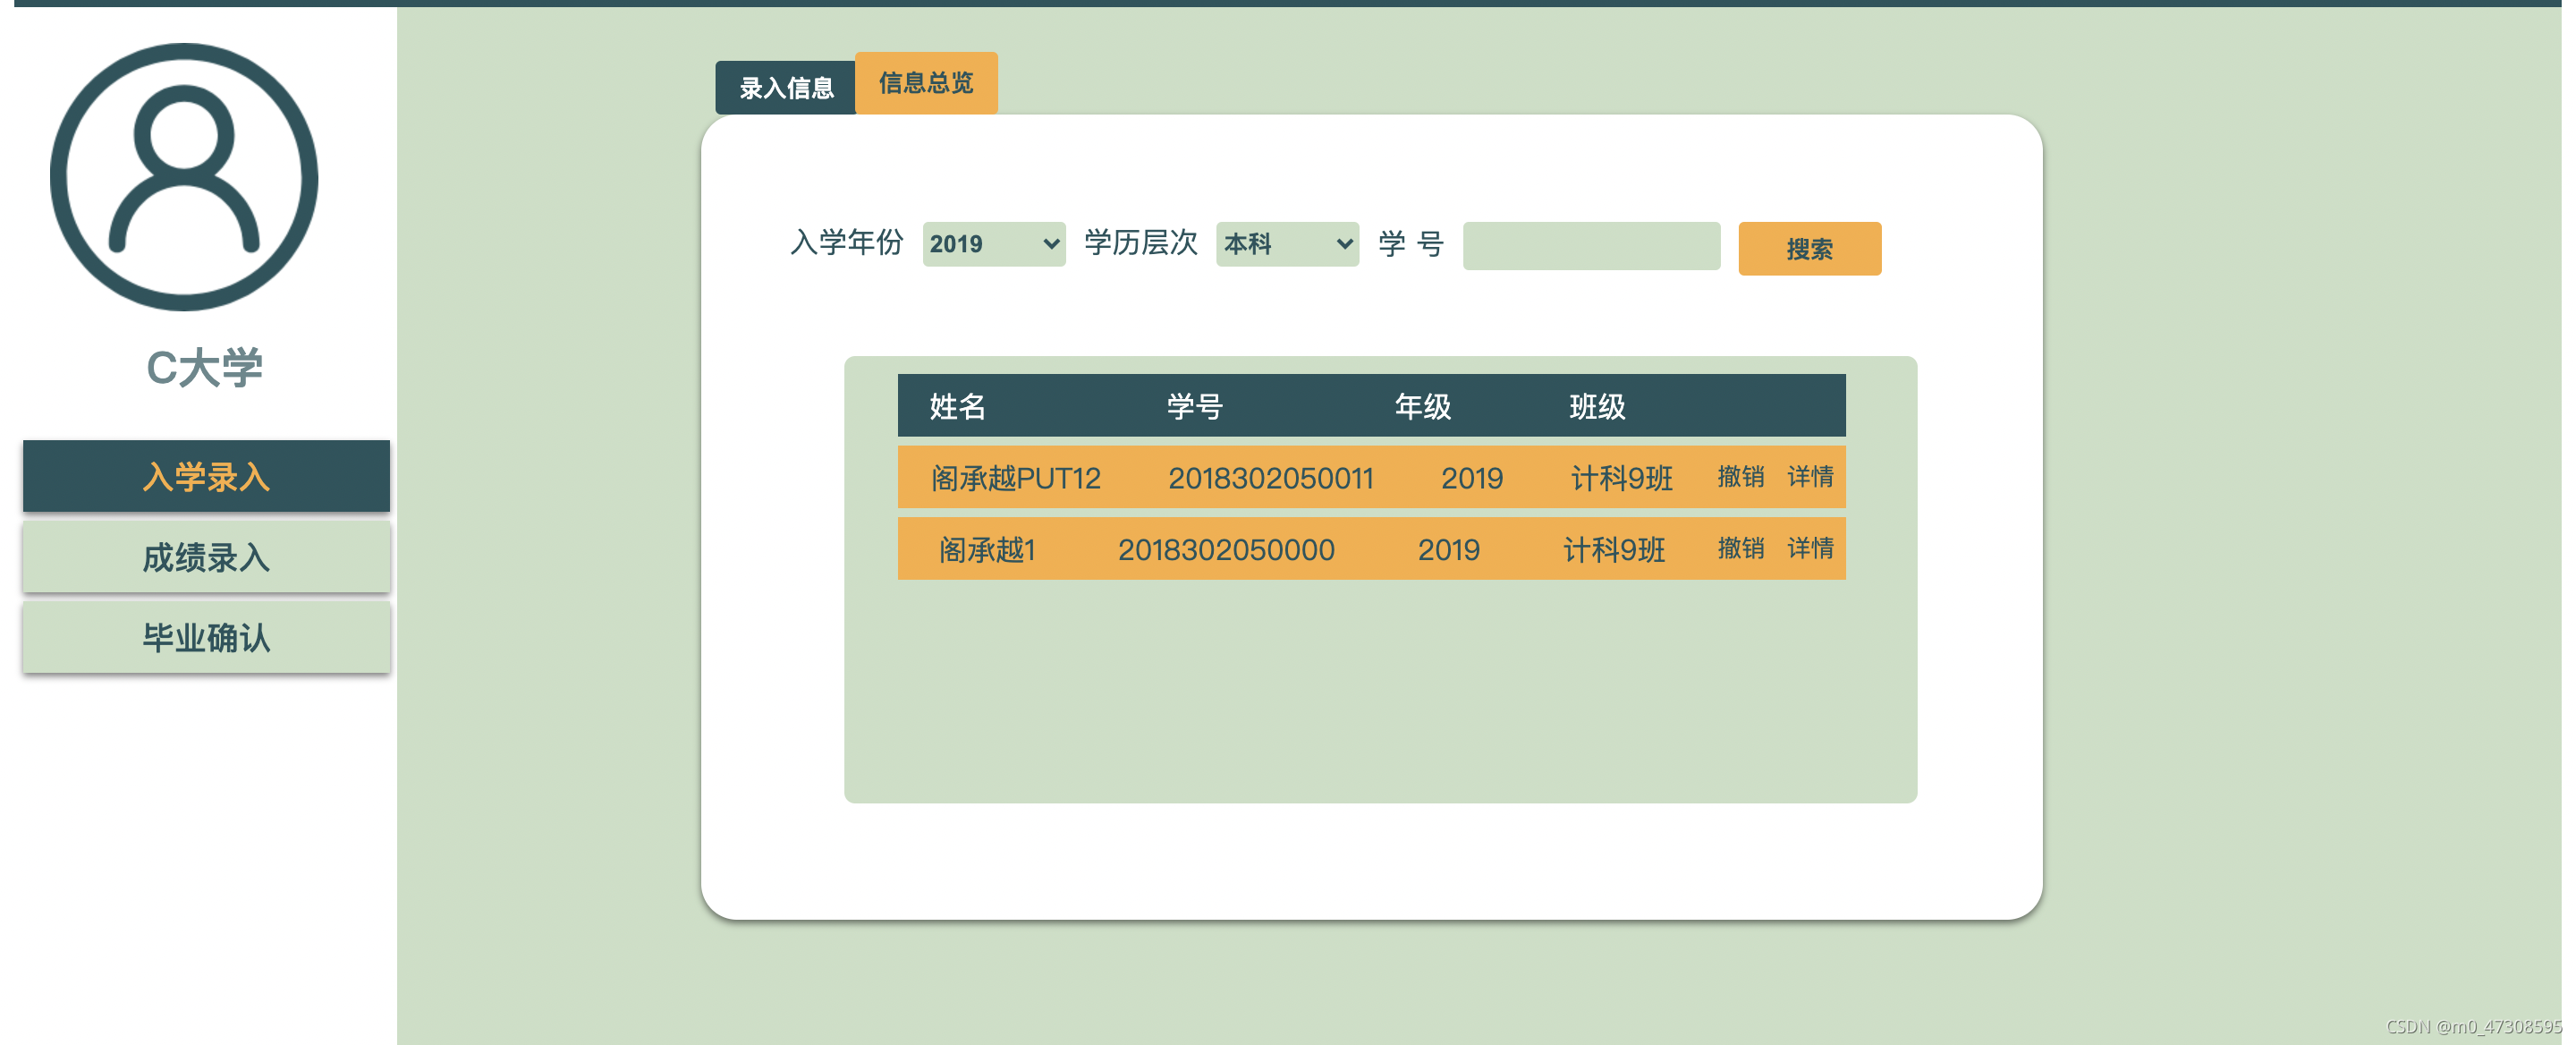2576x1045 pixels.
Task: View 详情 for student 阁承越1
Action: click(x=1809, y=548)
